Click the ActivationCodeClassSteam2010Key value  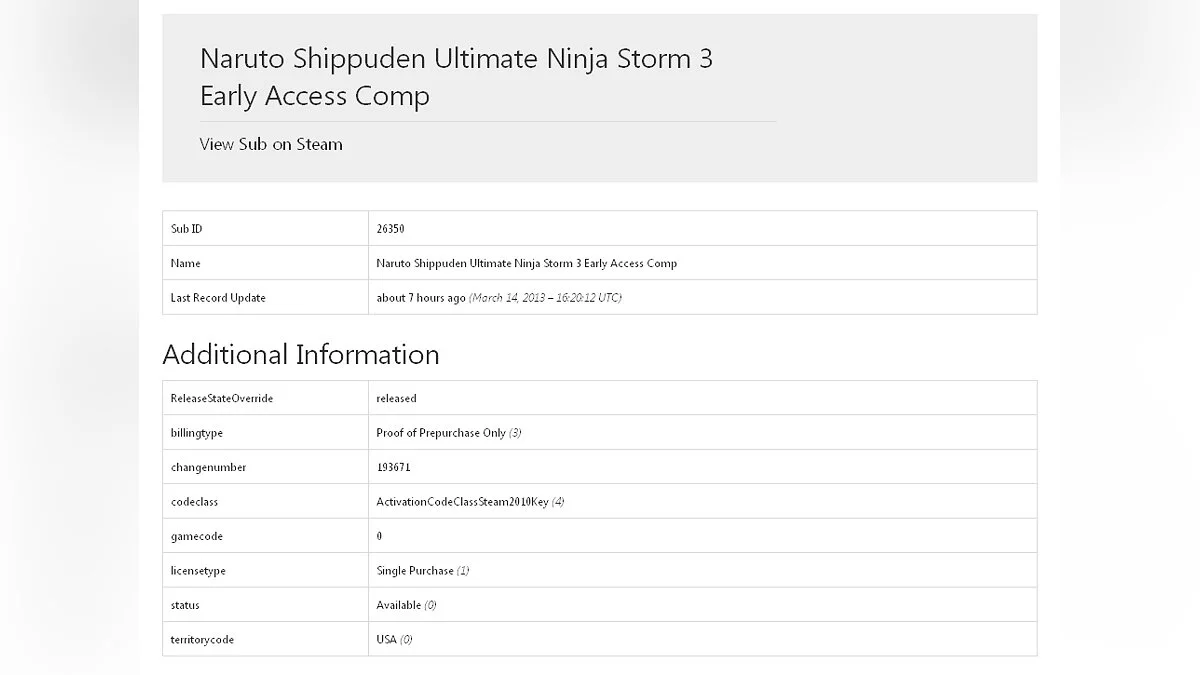point(462,502)
